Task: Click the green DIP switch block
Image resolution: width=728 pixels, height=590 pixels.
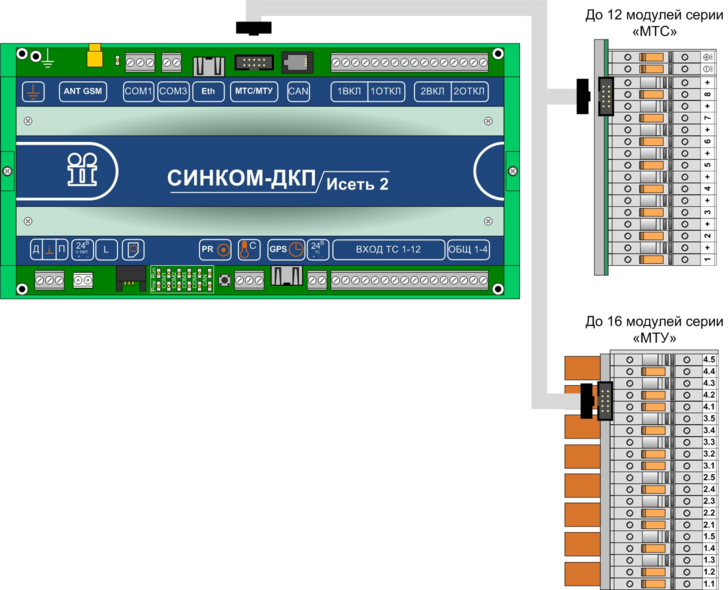Action: tap(184, 279)
